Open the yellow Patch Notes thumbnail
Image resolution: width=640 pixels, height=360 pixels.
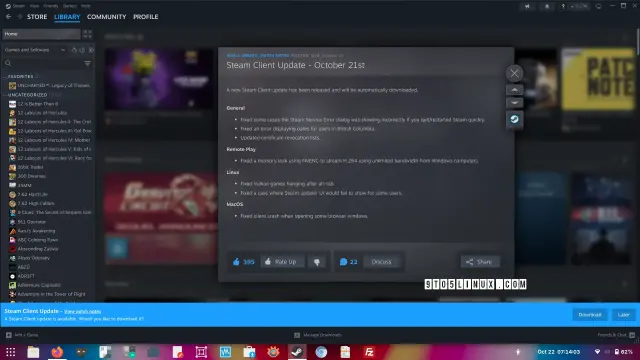[598, 80]
